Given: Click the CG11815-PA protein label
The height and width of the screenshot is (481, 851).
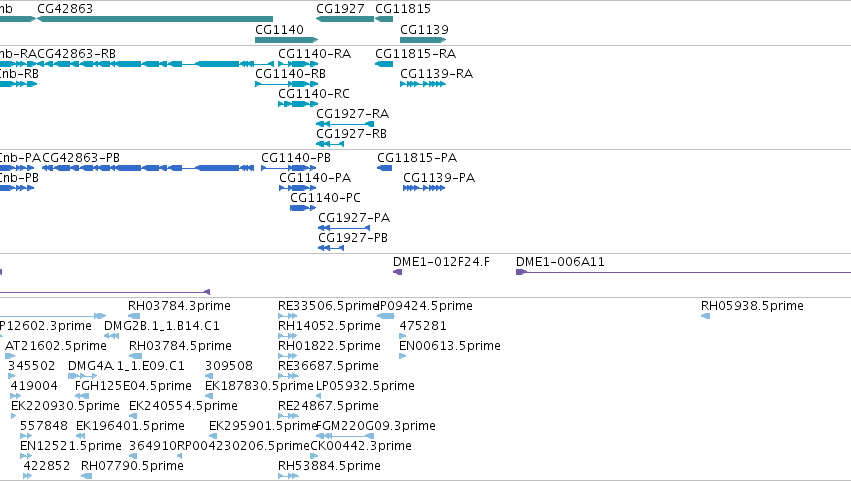Looking at the screenshot, I should (x=417, y=158).
